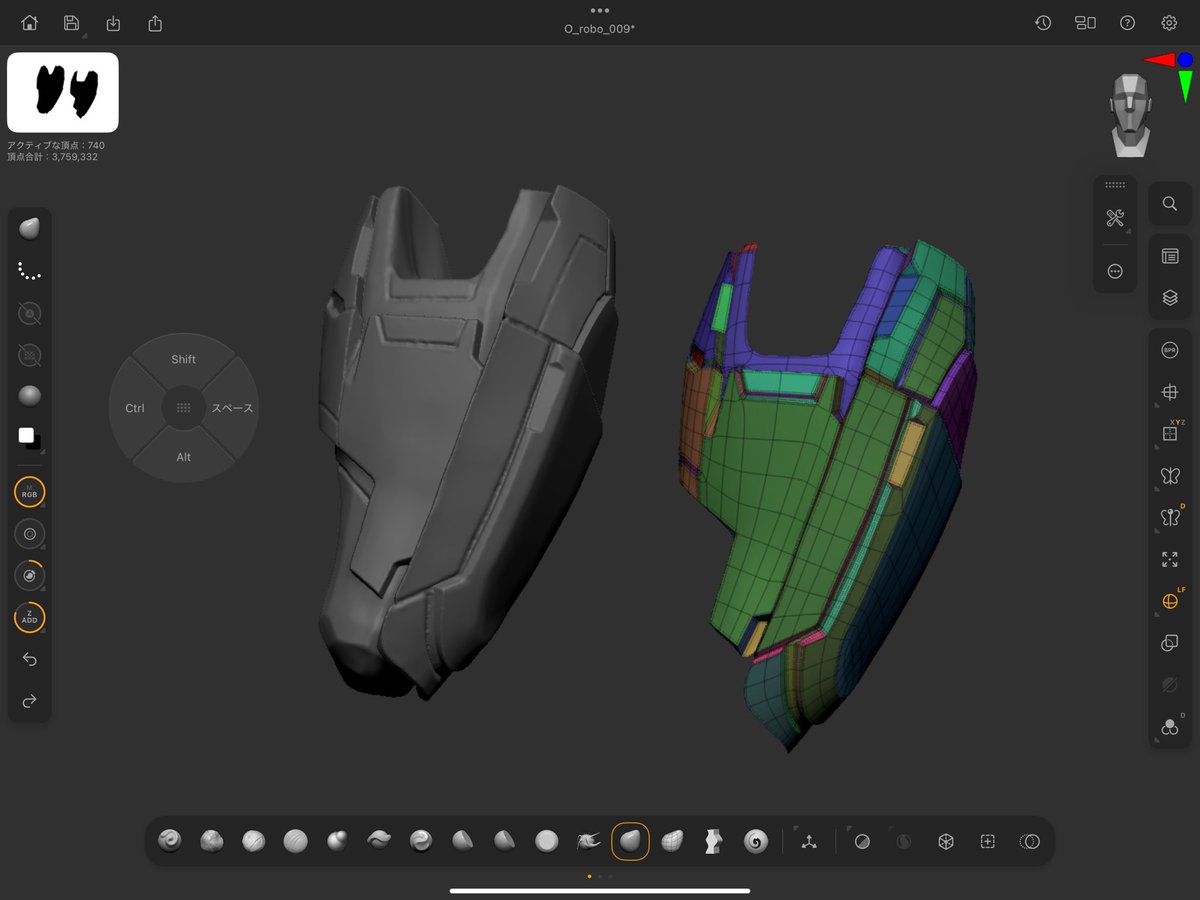Open the more options circle-dots button
Image resolution: width=1200 pixels, height=900 pixels.
1115,271
